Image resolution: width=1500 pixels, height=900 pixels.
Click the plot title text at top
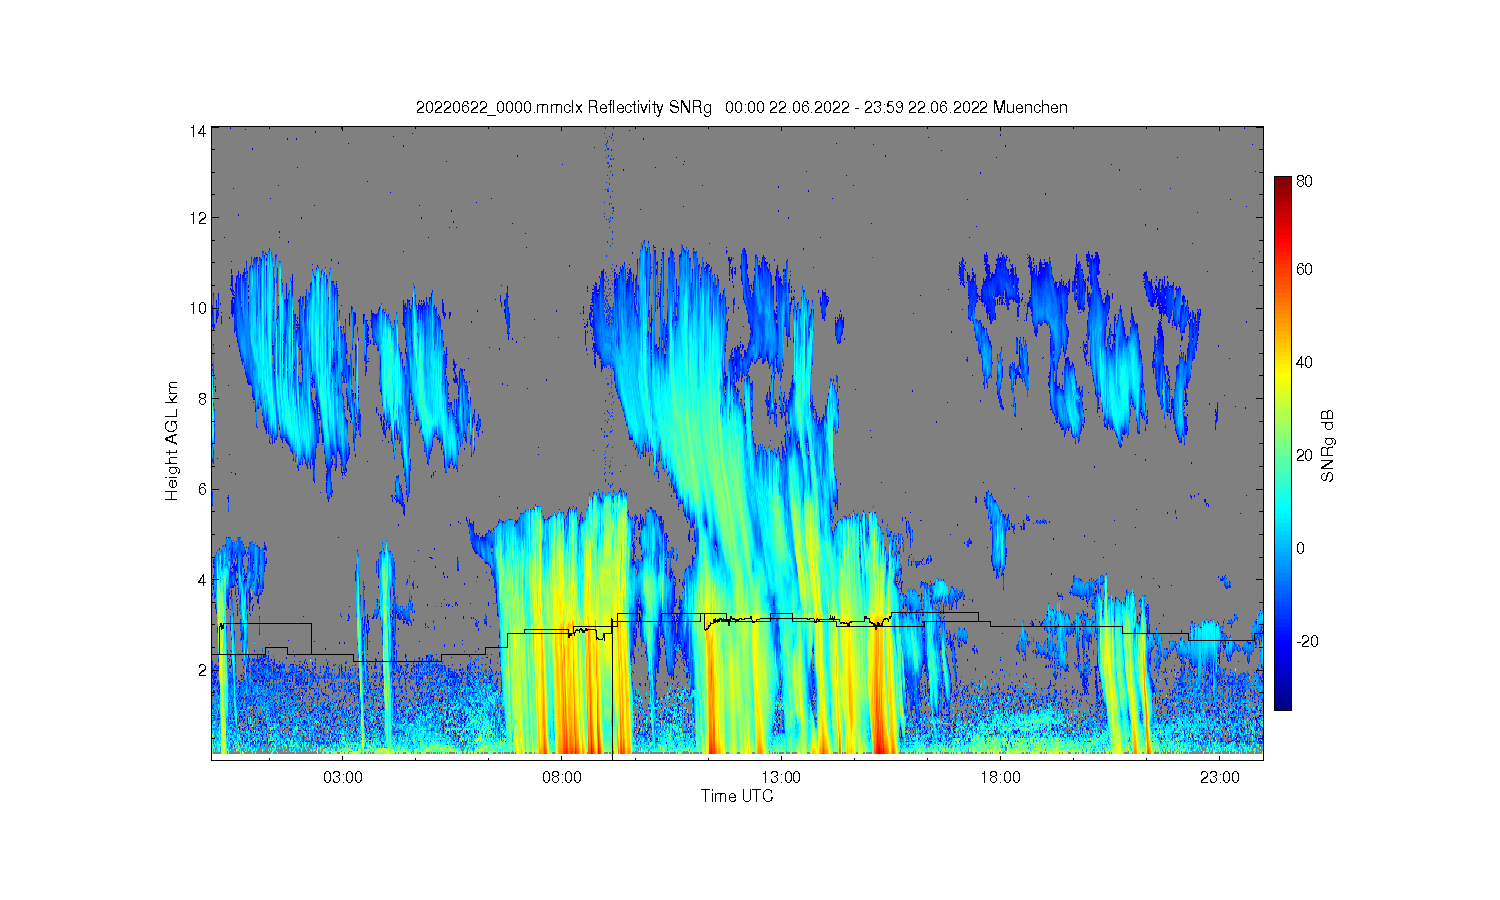[x=741, y=107]
